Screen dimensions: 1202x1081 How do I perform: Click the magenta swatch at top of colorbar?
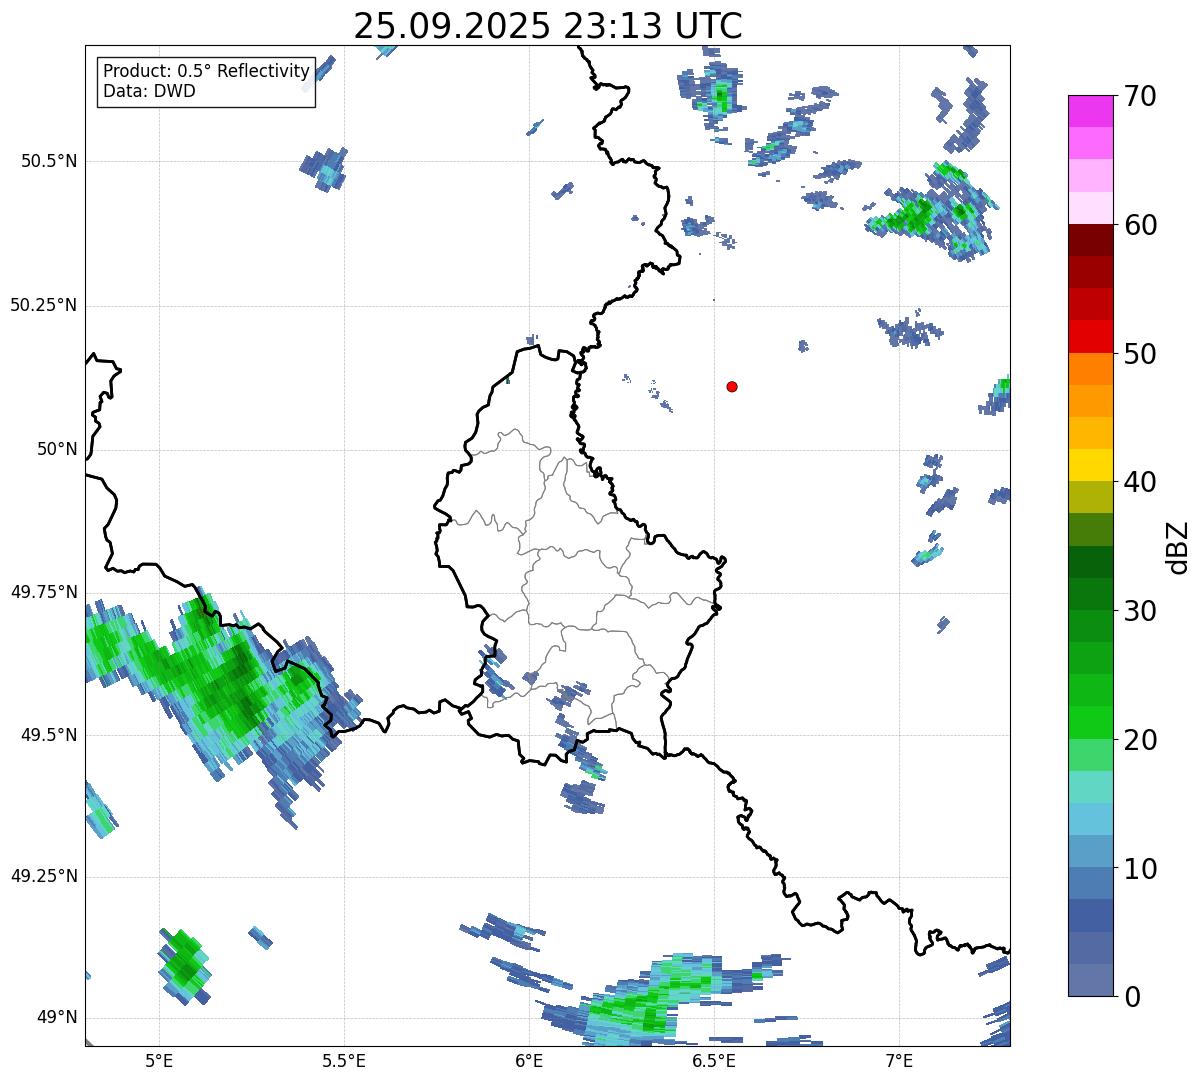click(x=1091, y=111)
